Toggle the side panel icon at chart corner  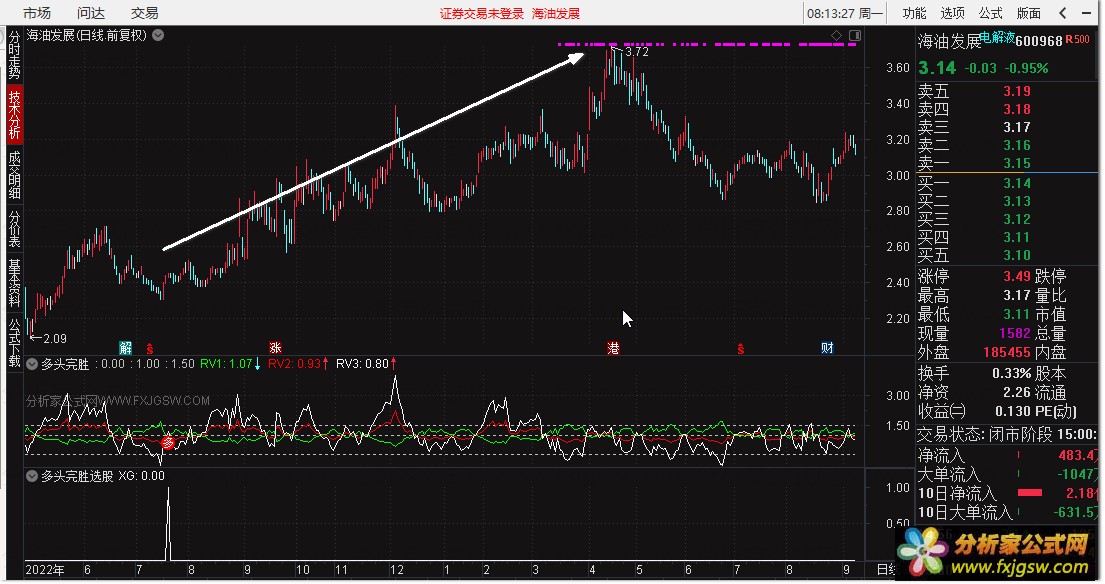[855, 35]
